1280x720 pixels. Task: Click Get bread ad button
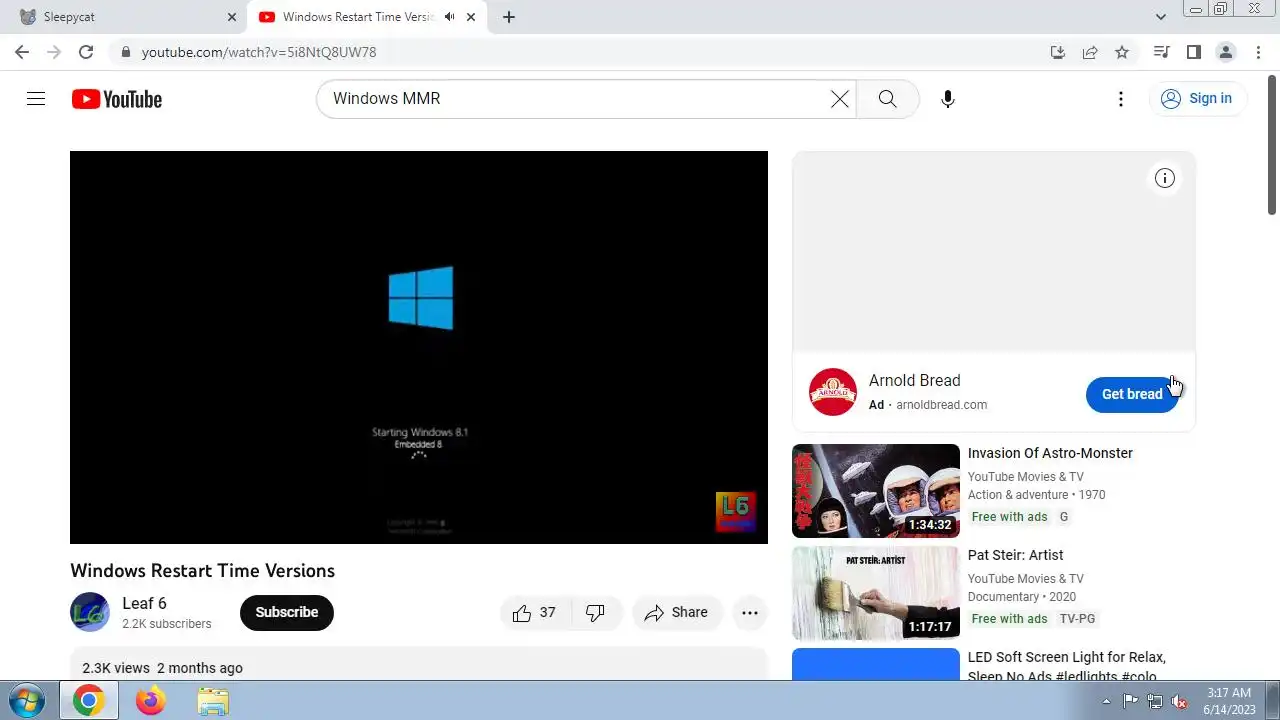click(1132, 394)
